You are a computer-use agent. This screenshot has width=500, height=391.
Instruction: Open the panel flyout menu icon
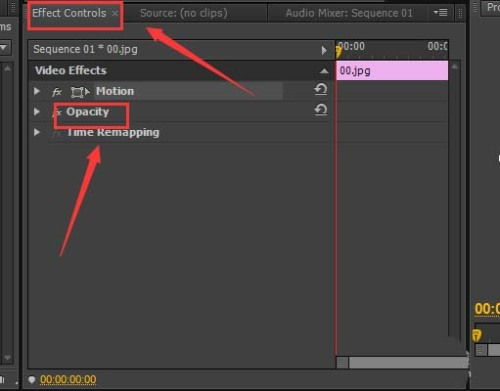(x=440, y=13)
